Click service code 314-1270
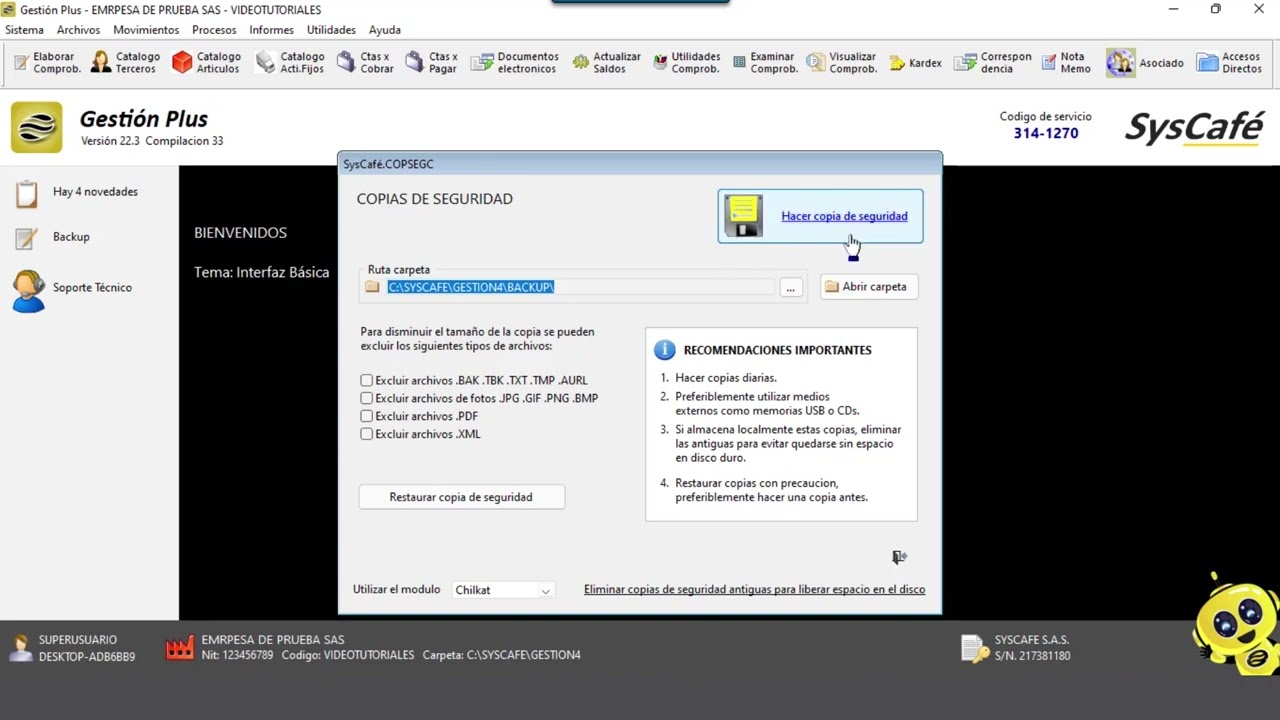The width and height of the screenshot is (1280, 720). tap(1046, 133)
